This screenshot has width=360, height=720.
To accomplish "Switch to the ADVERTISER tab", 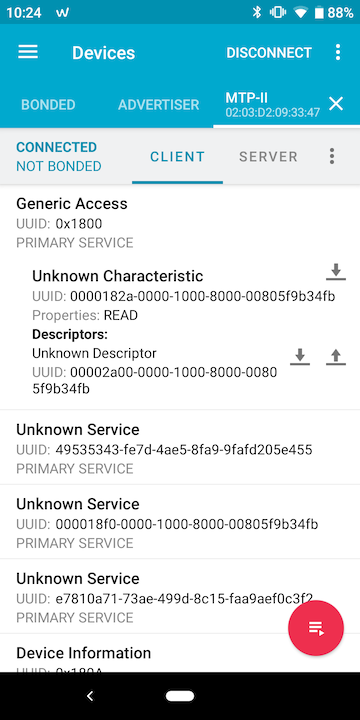I will pyautogui.click(x=158, y=105).
